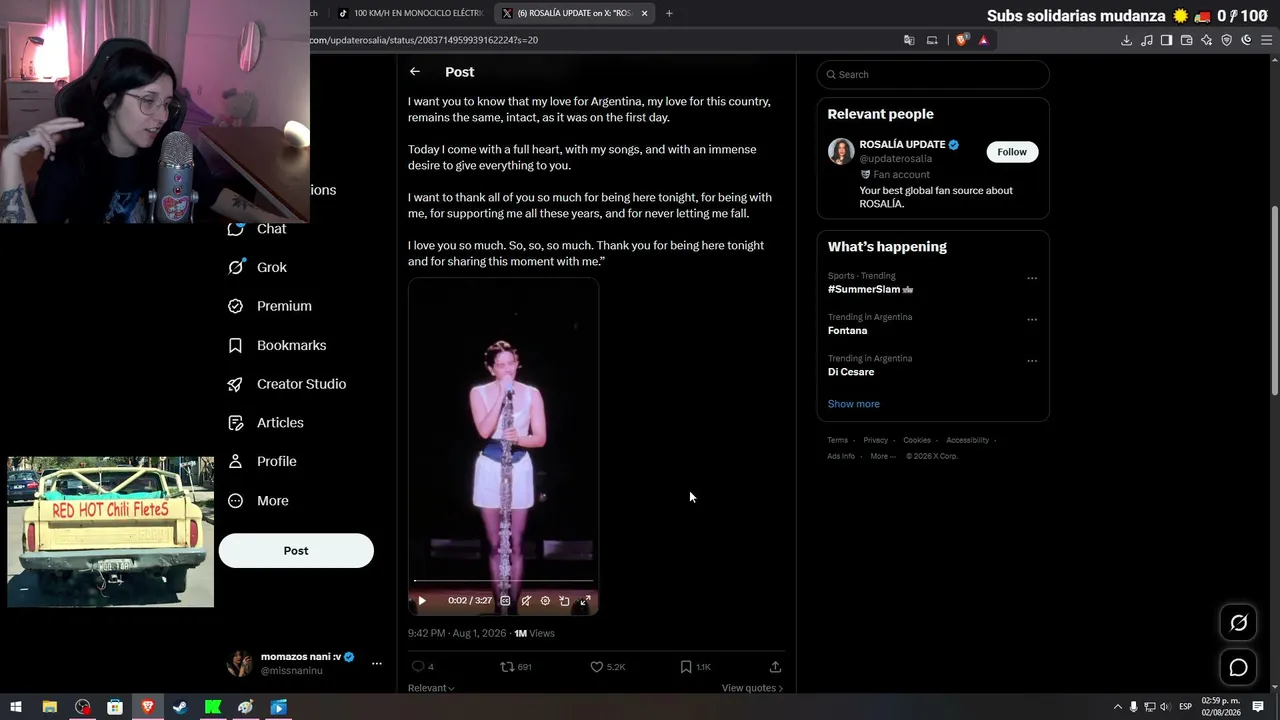Open options for Fontana trend
1280x720 pixels.
tap(1032, 320)
